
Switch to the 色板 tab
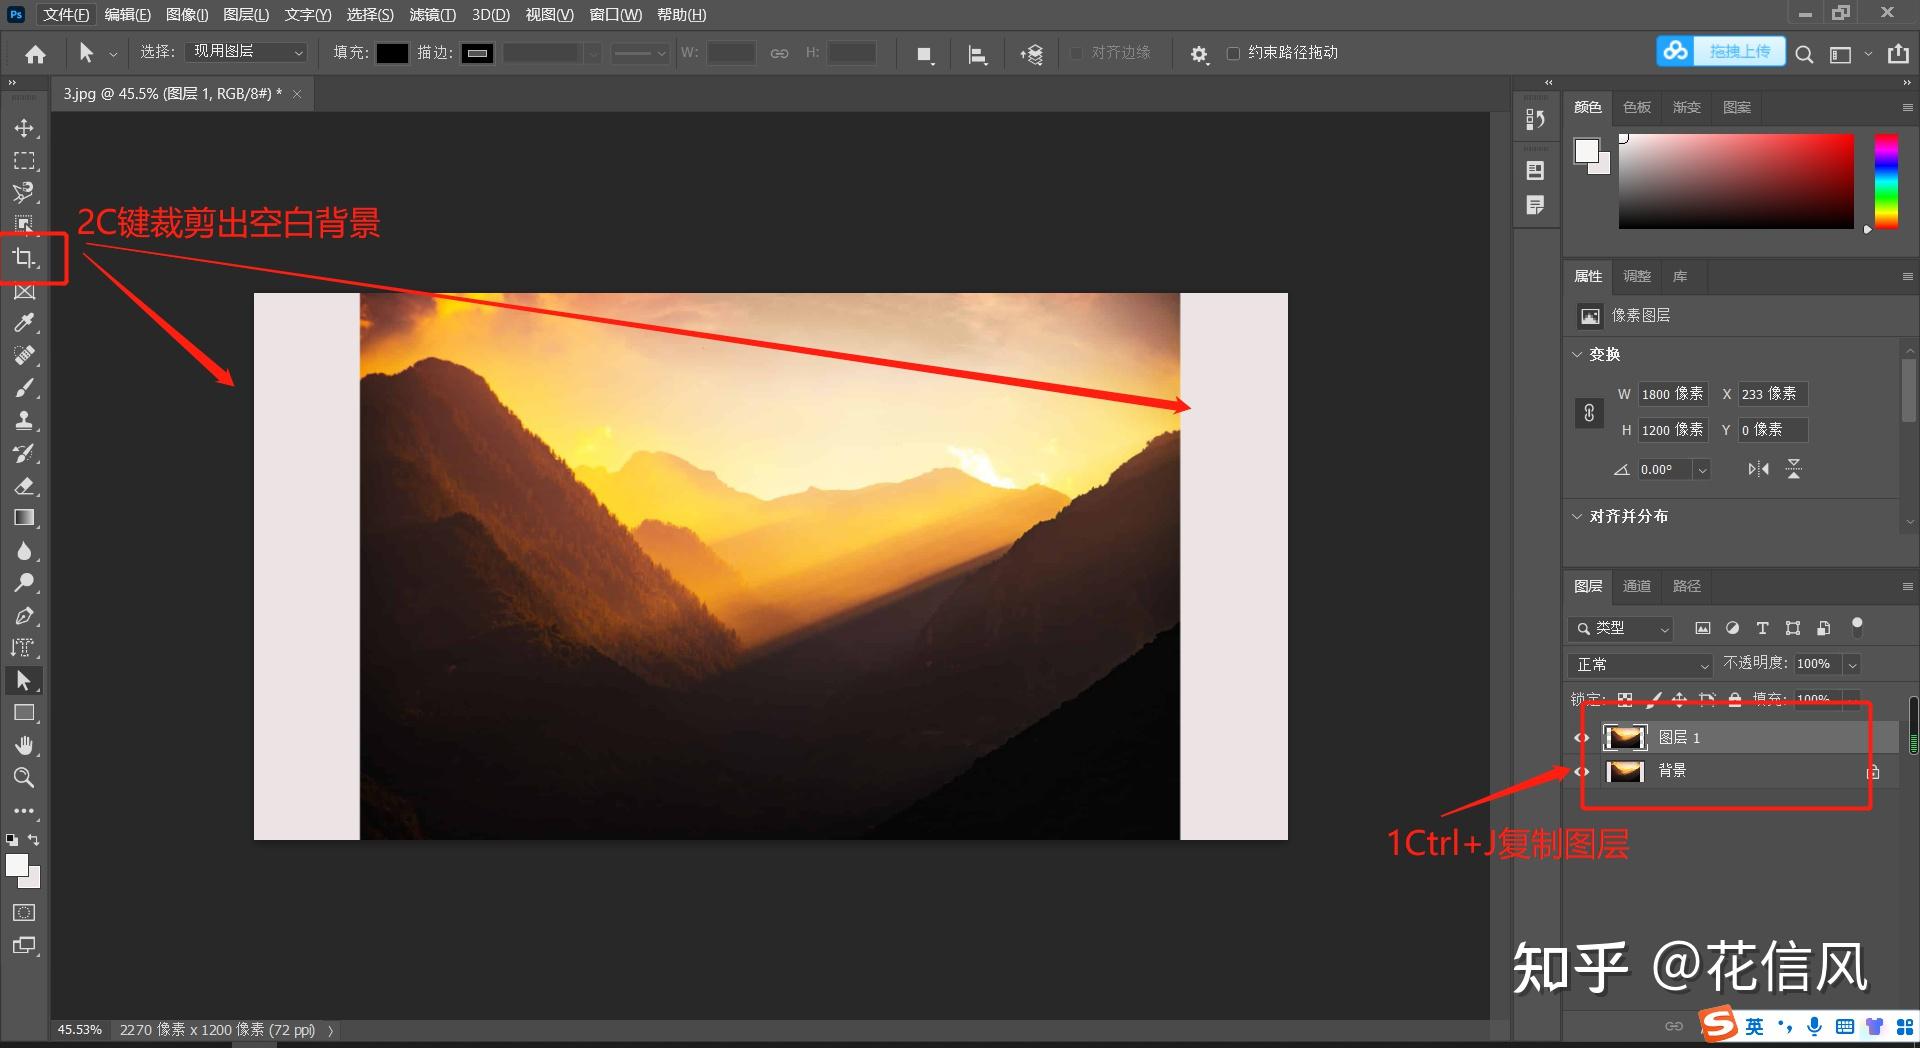pos(1637,107)
